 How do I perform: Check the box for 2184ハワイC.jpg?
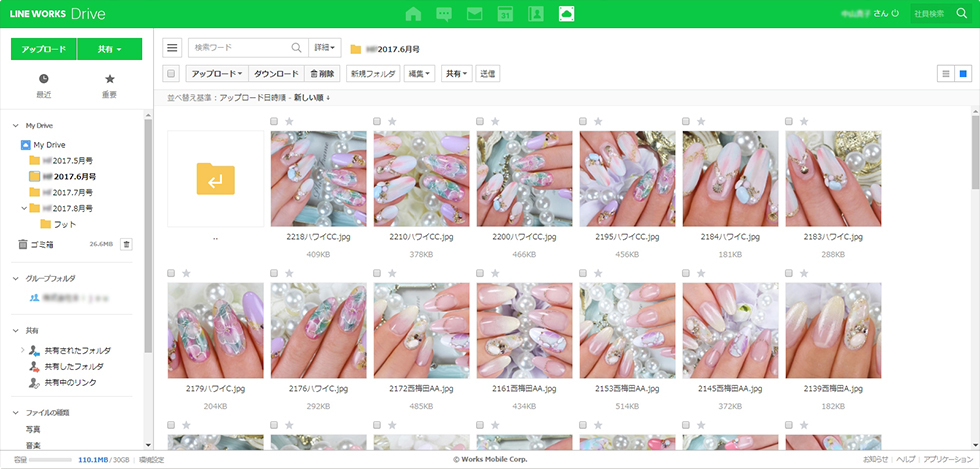pyautogui.click(x=686, y=121)
